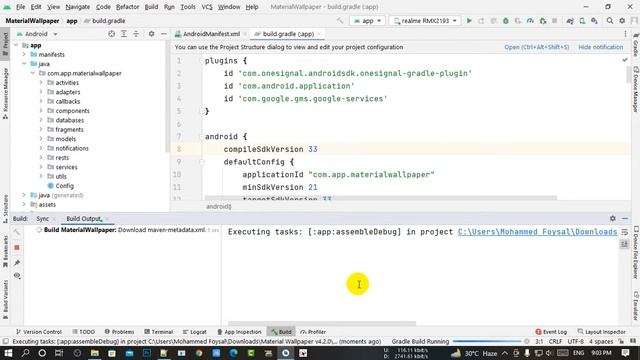The image size is (640, 360).
Task: Open the VCS menu
Action: coord(207,7)
